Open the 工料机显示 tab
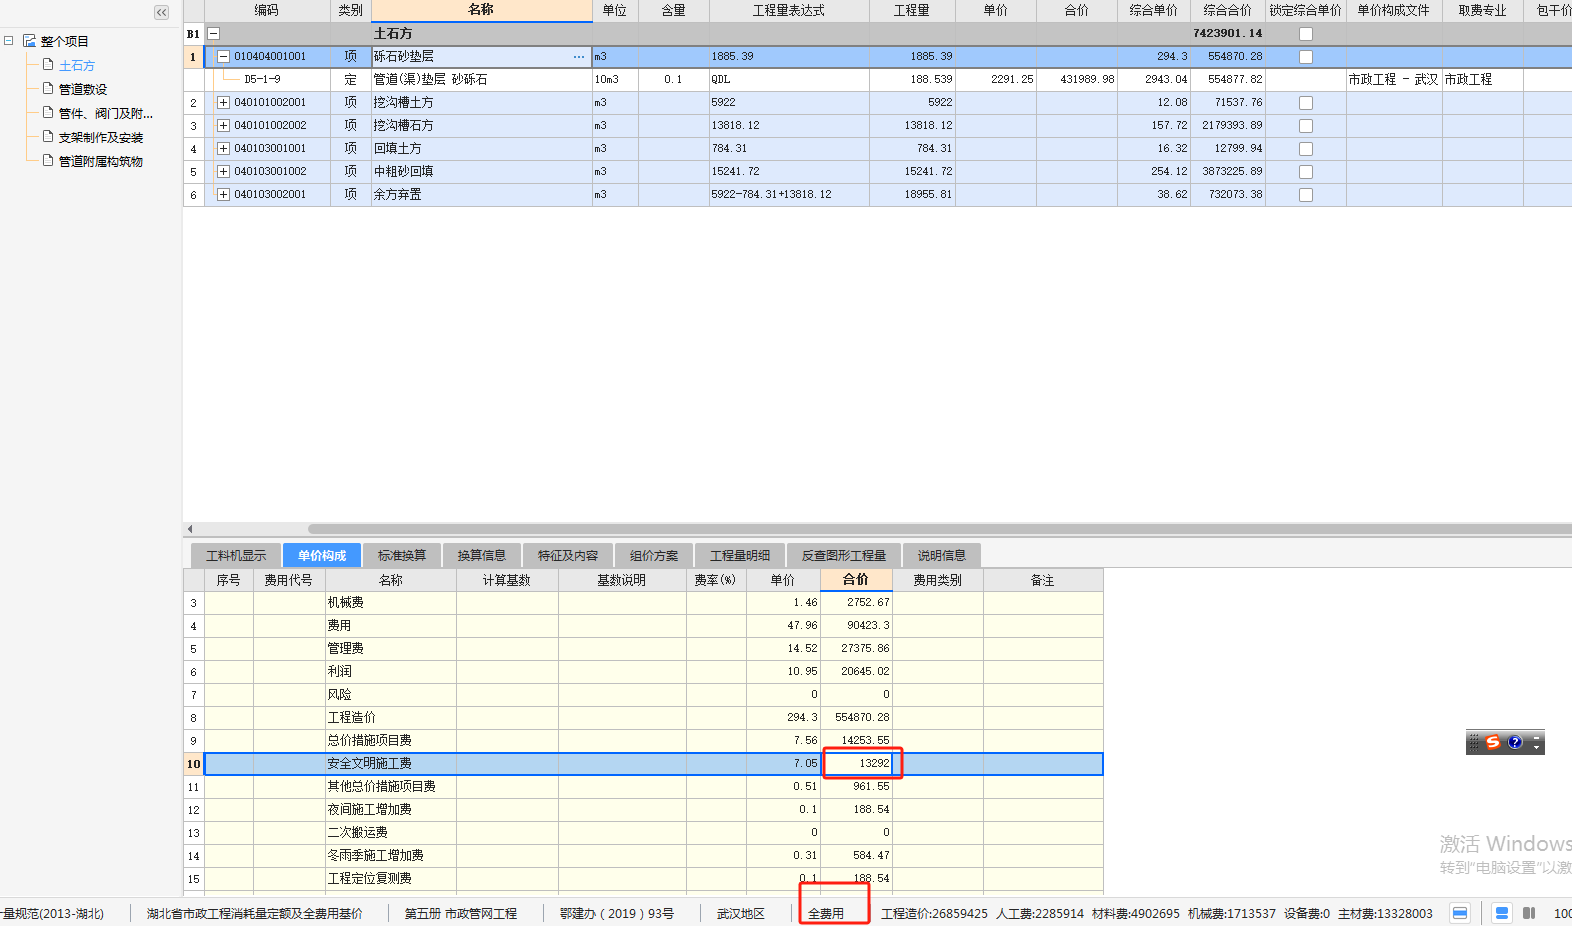The width and height of the screenshot is (1572, 926). (x=236, y=555)
